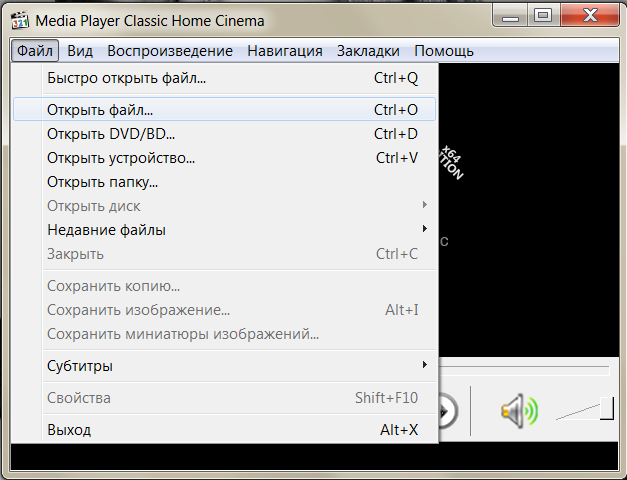Choose Быстро открыть файл... entry
This screenshot has width=627, height=480.
[x=225, y=78]
